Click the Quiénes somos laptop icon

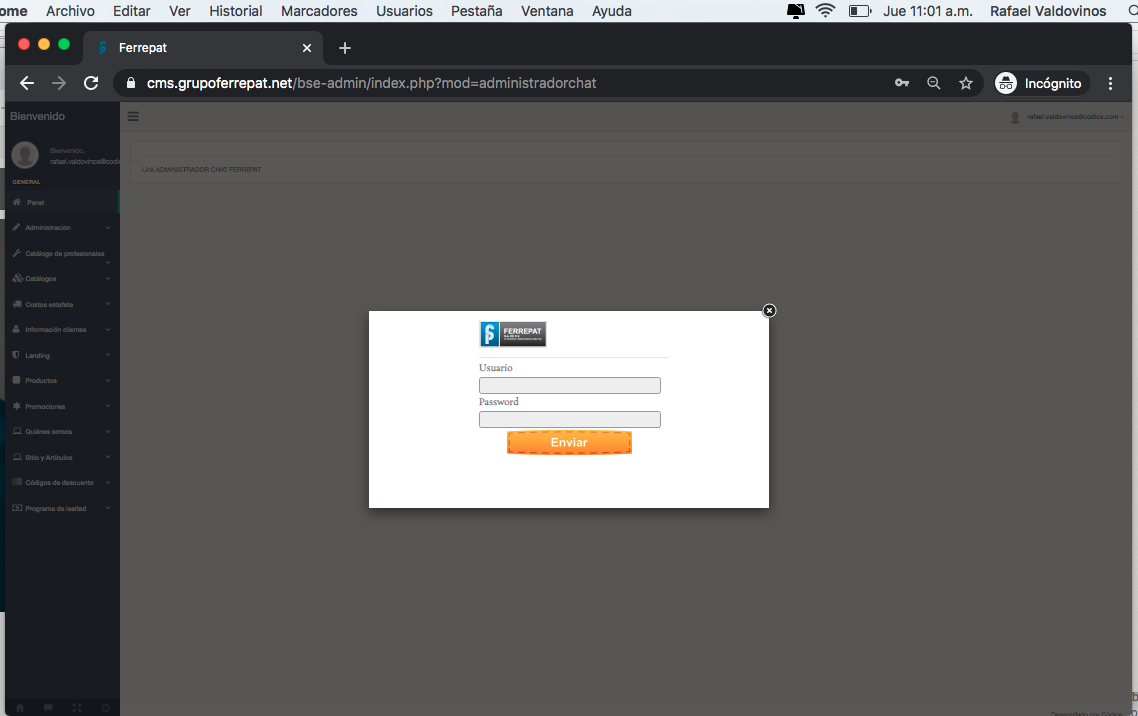(x=17, y=431)
